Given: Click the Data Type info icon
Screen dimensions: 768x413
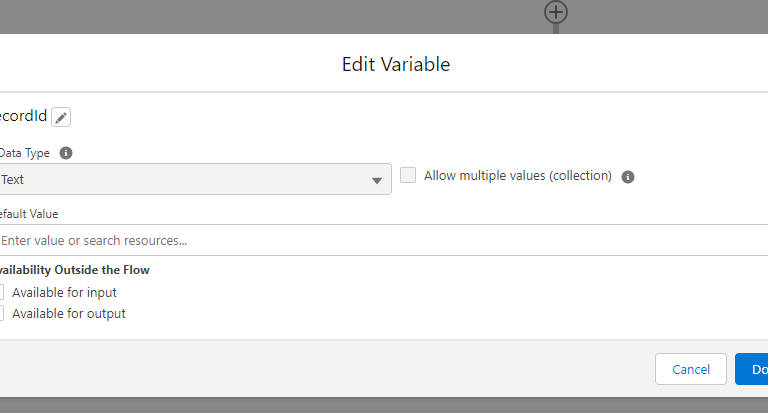Looking at the screenshot, I should point(66,153).
